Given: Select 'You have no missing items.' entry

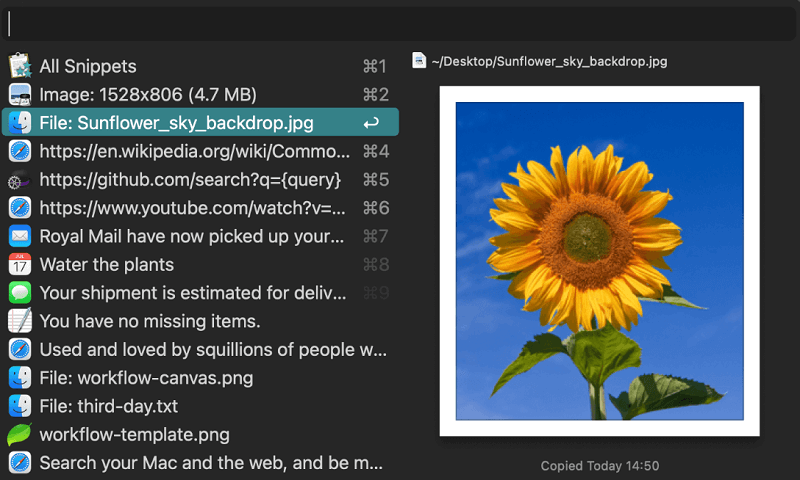Looking at the screenshot, I should [x=150, y=321].
